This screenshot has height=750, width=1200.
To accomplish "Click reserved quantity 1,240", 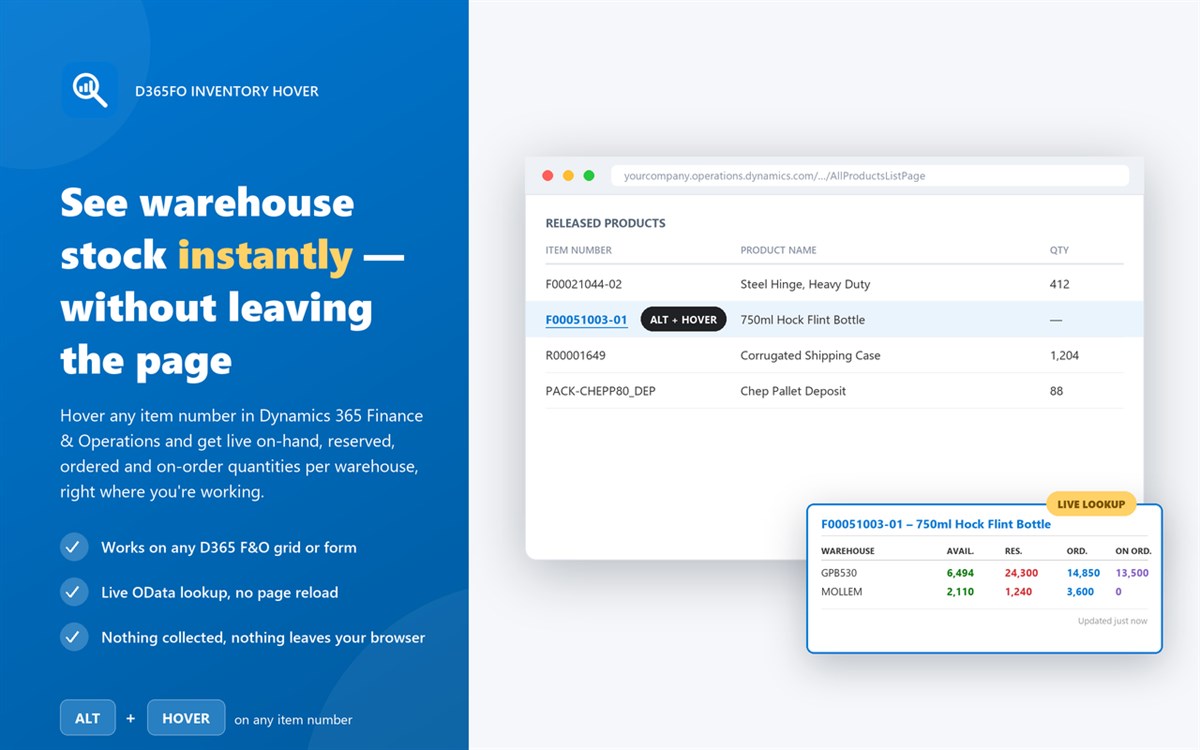I will coord(1018,591).
